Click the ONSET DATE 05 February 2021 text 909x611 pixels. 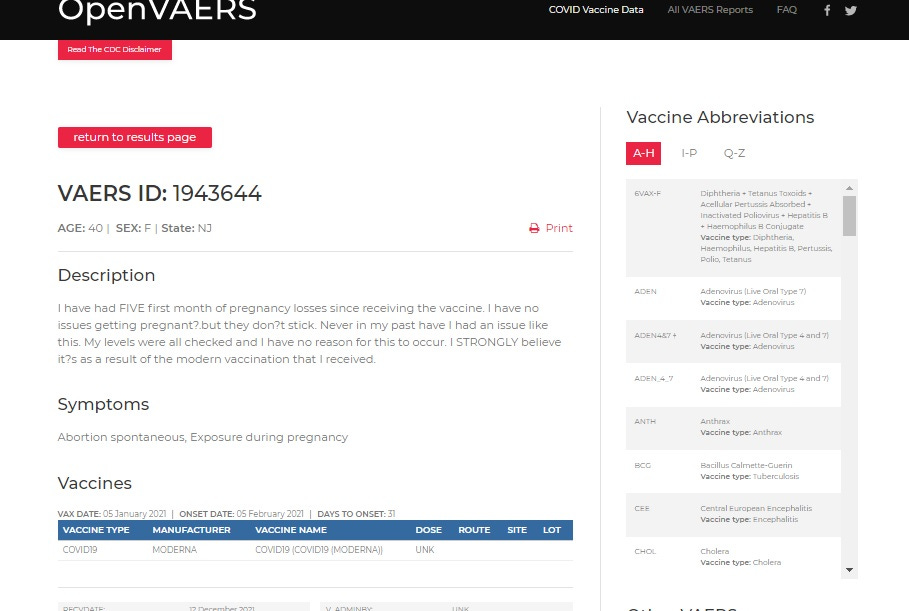point(241,514)
